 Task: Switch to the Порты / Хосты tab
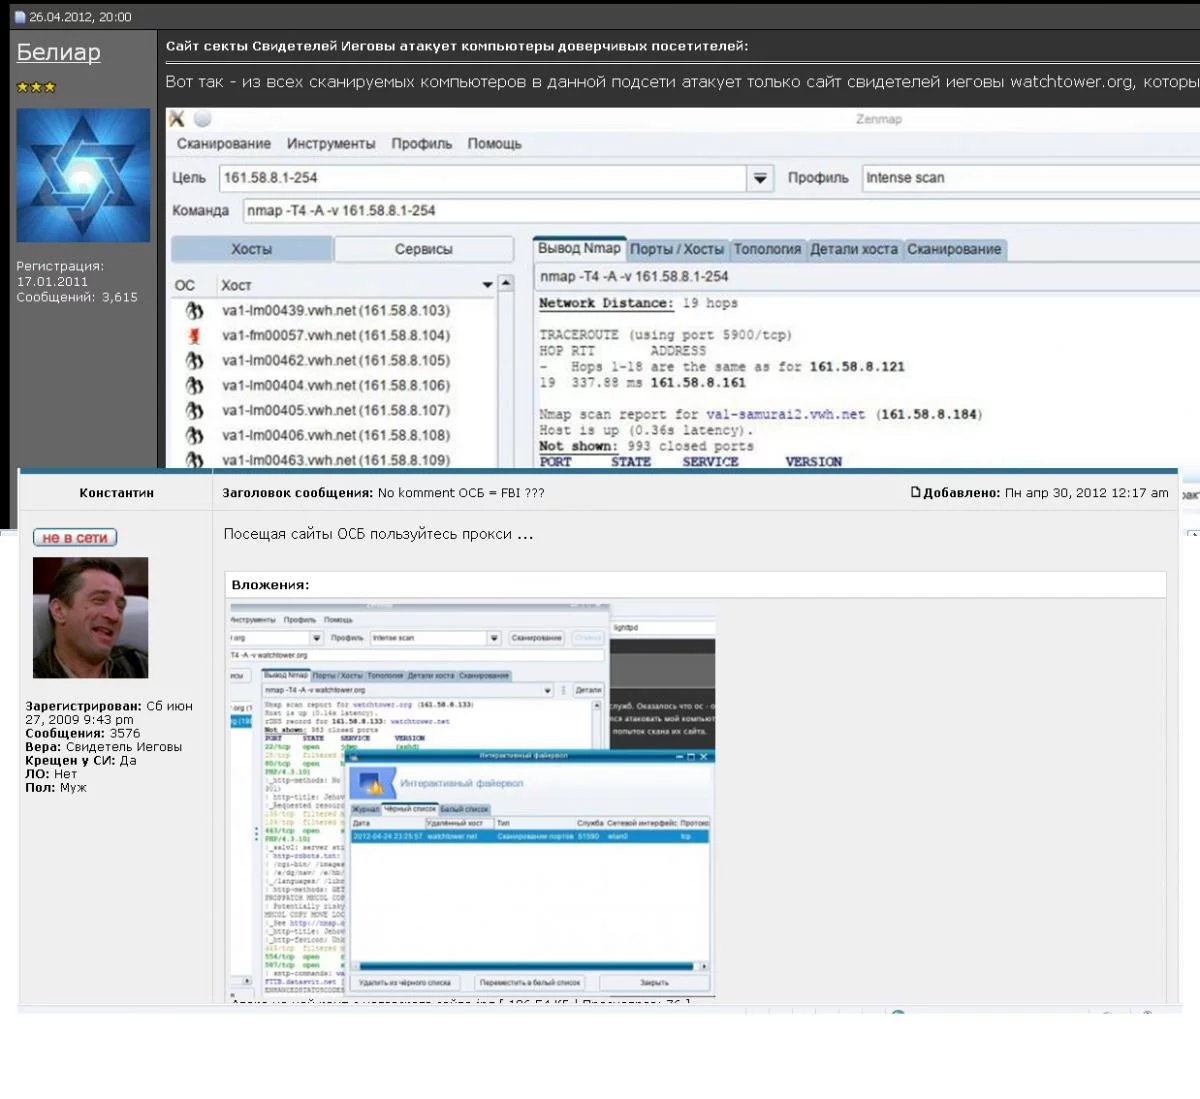[676, 249]
